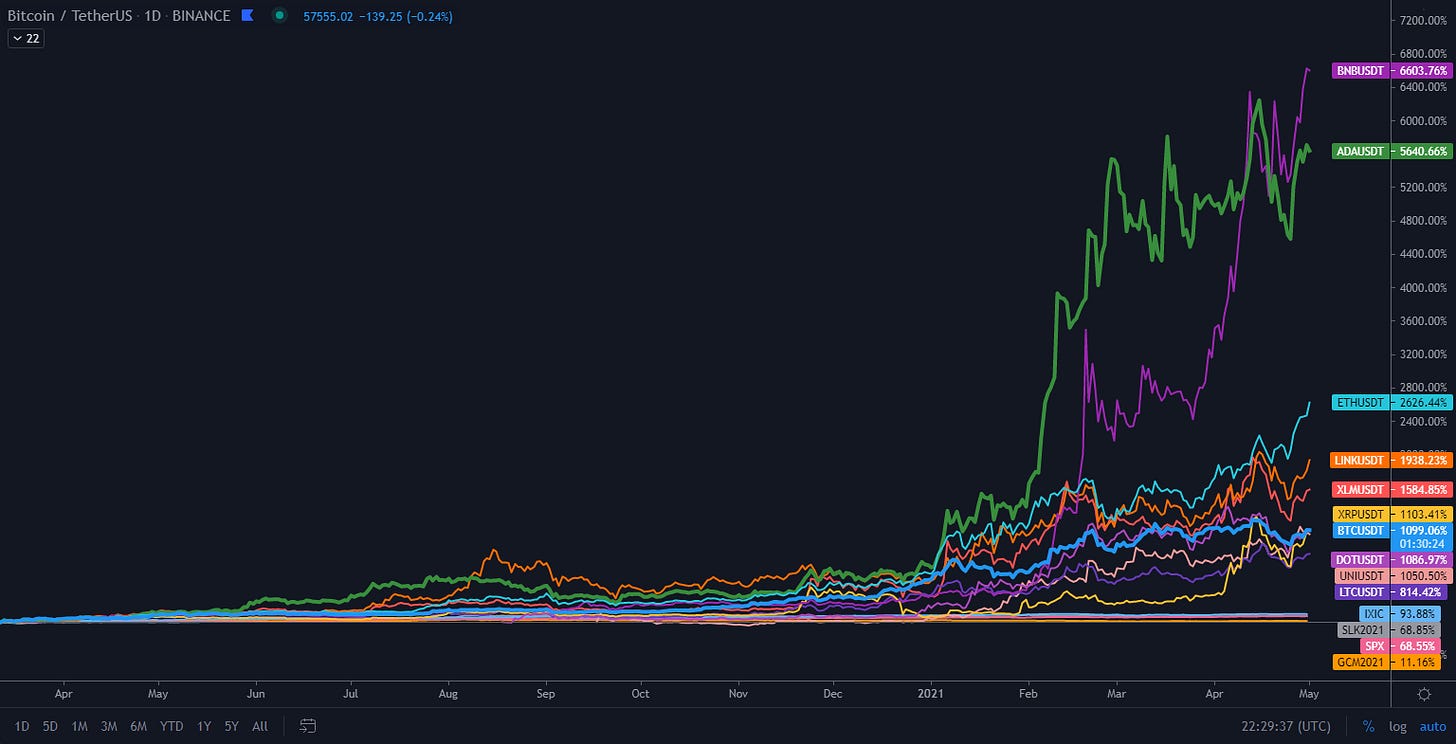The image size is (1456, 744).
Task: Select the 5Y time range
Action: point(232,726)
